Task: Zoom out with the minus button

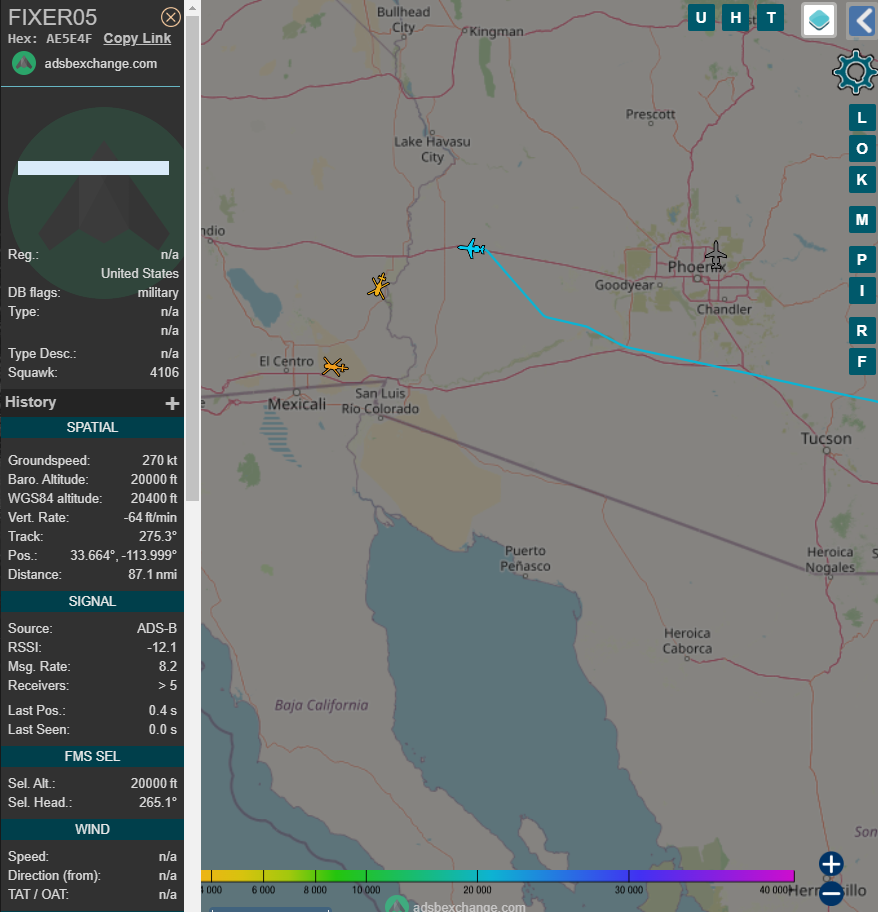Action: pos(831,893)
